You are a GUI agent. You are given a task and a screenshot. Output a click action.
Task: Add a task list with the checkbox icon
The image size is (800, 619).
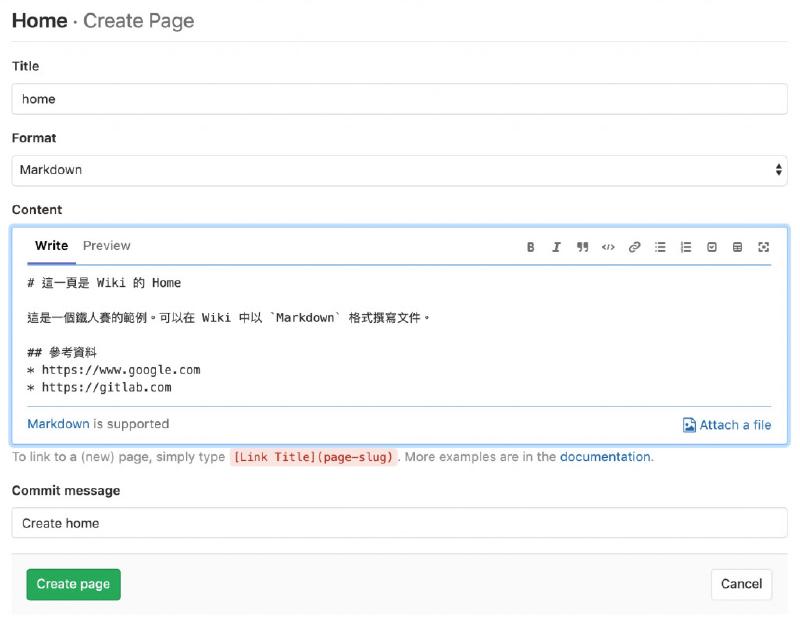click(712, 246)
